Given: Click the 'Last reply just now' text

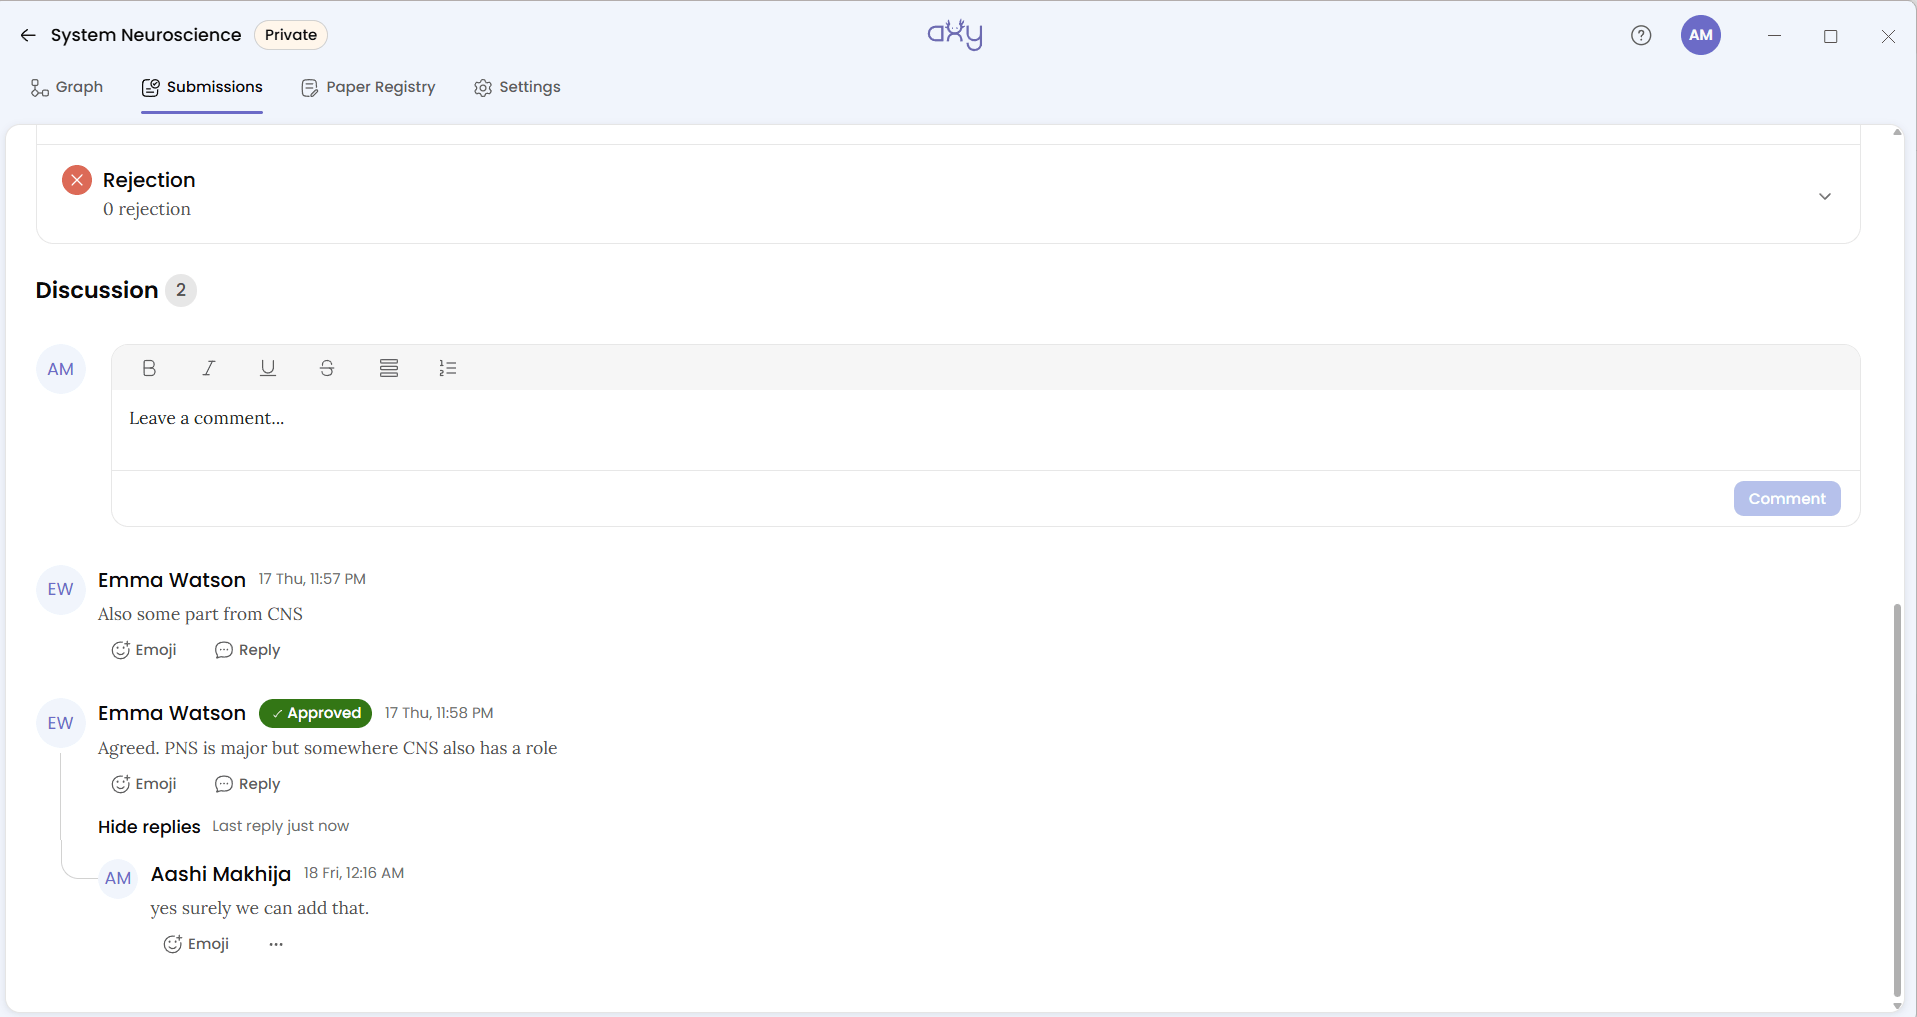Looking at the screenshot, I should [x=281, y=826].
